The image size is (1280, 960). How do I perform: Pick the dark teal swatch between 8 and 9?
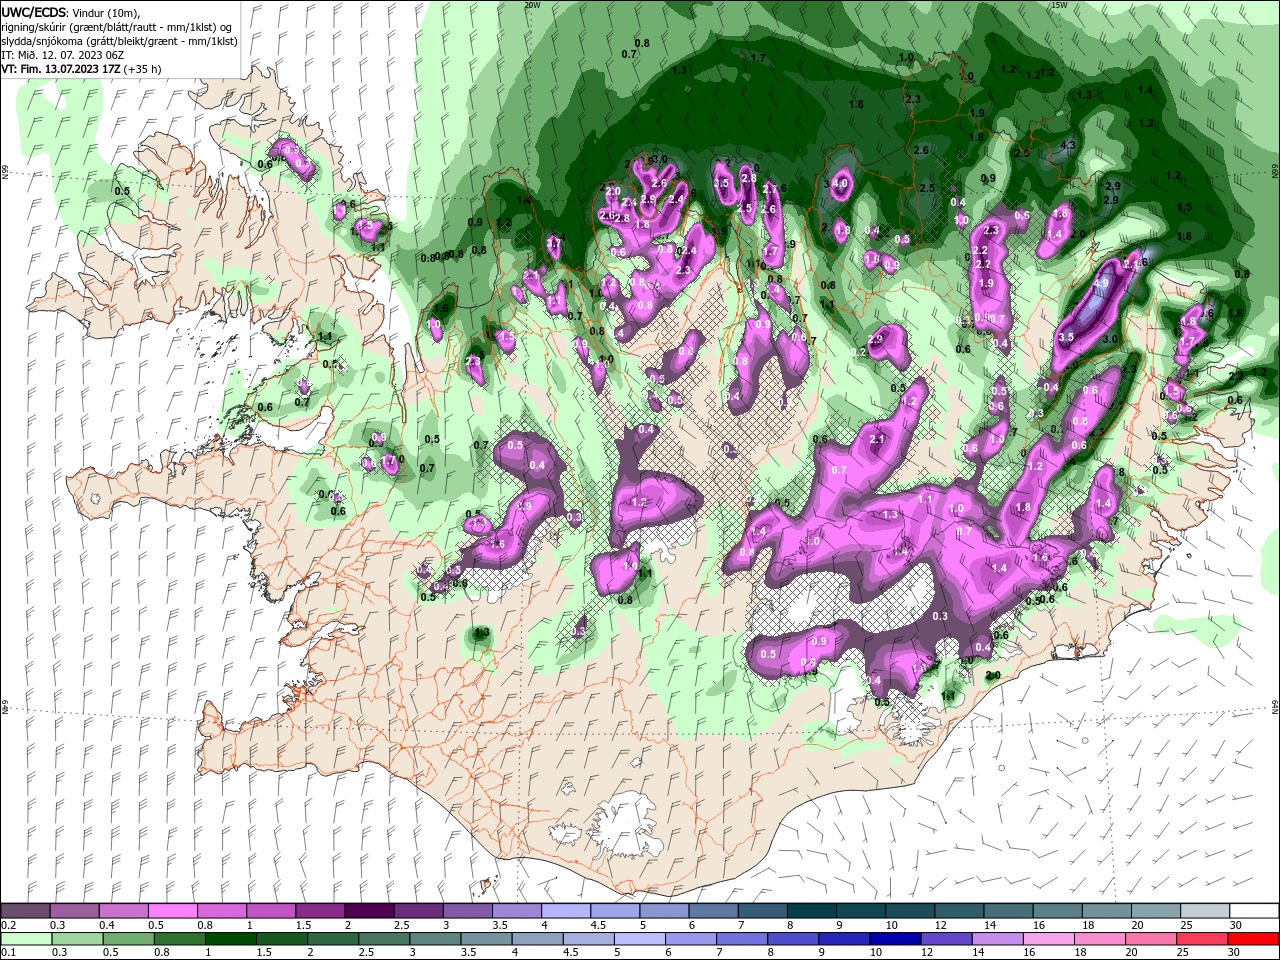click(x=810, y=911)
